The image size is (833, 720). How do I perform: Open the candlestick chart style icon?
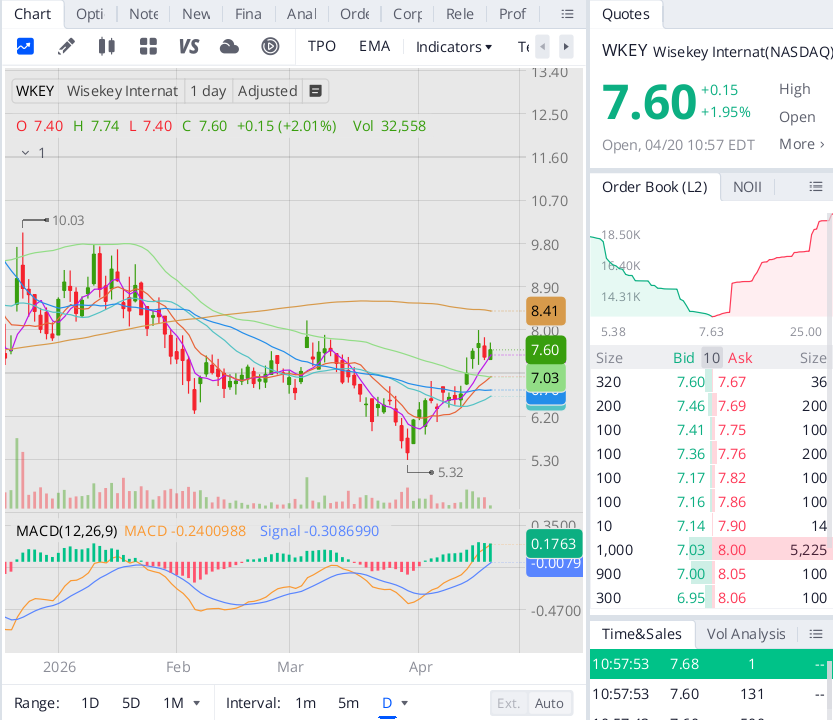click(x=107, y=47)
